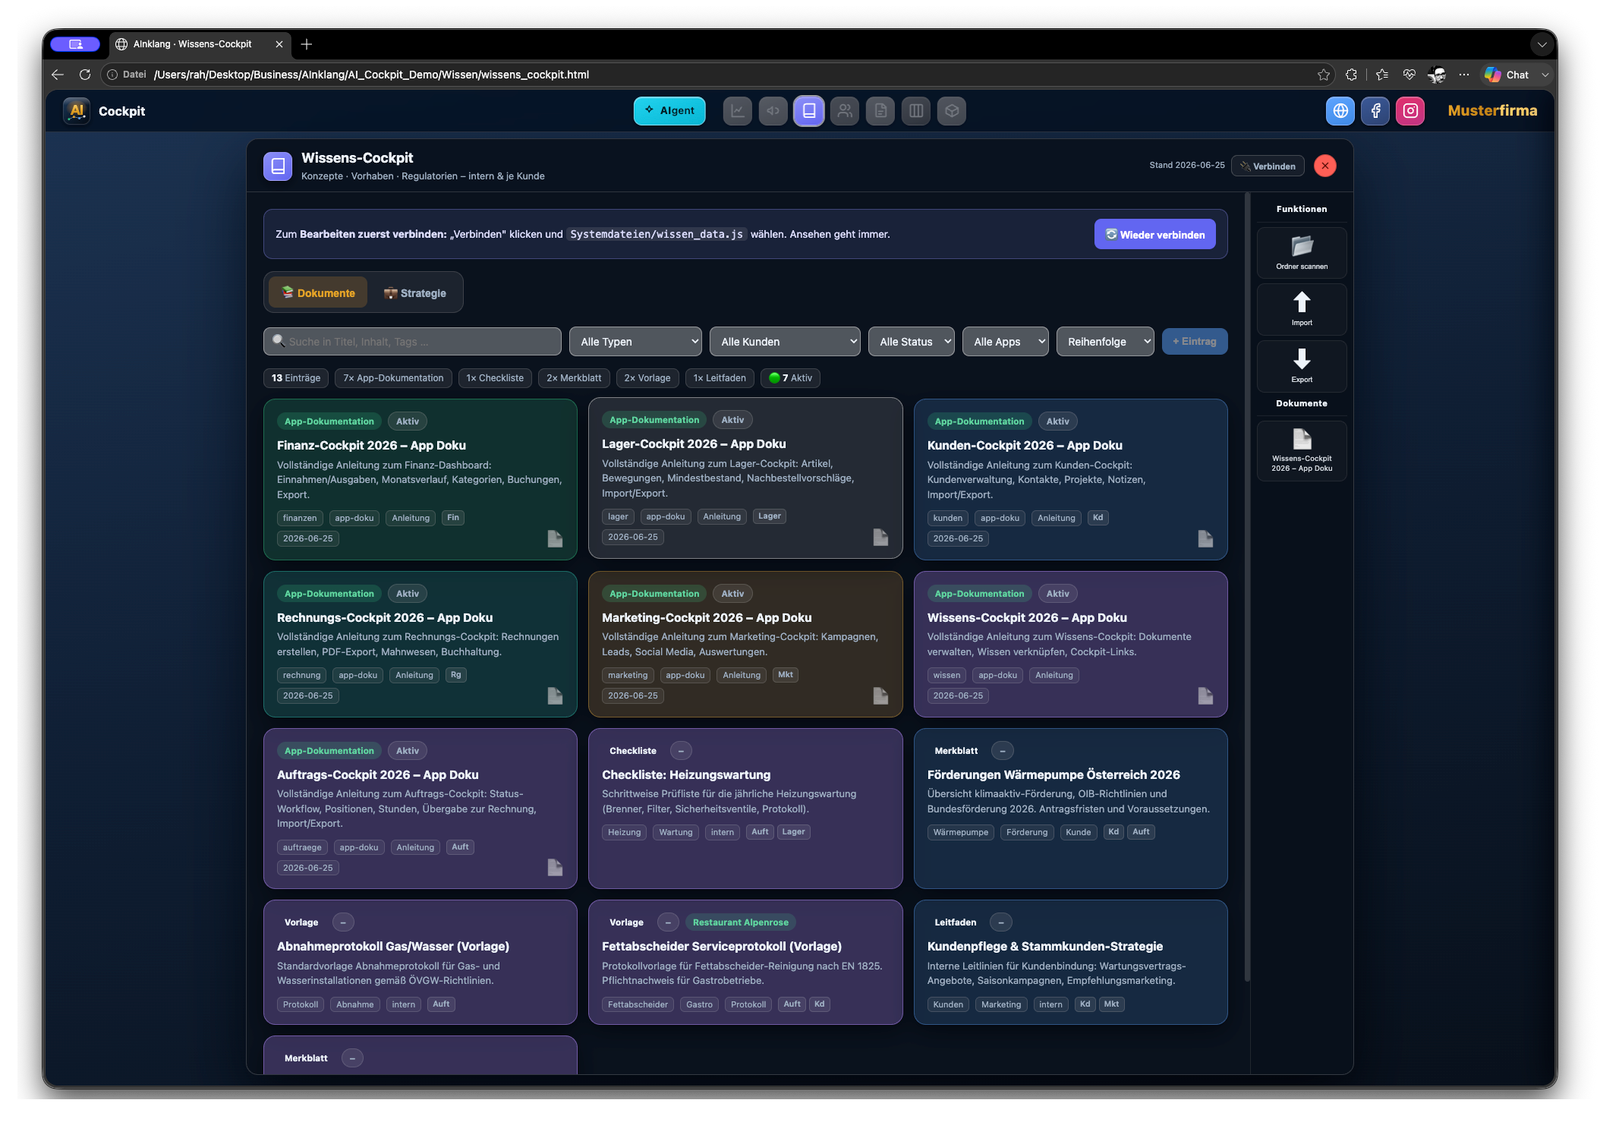The width and height of the screenshot is (1600, 1145).
Task: Switch to the Dokumente tab
Action: point(318,293)
